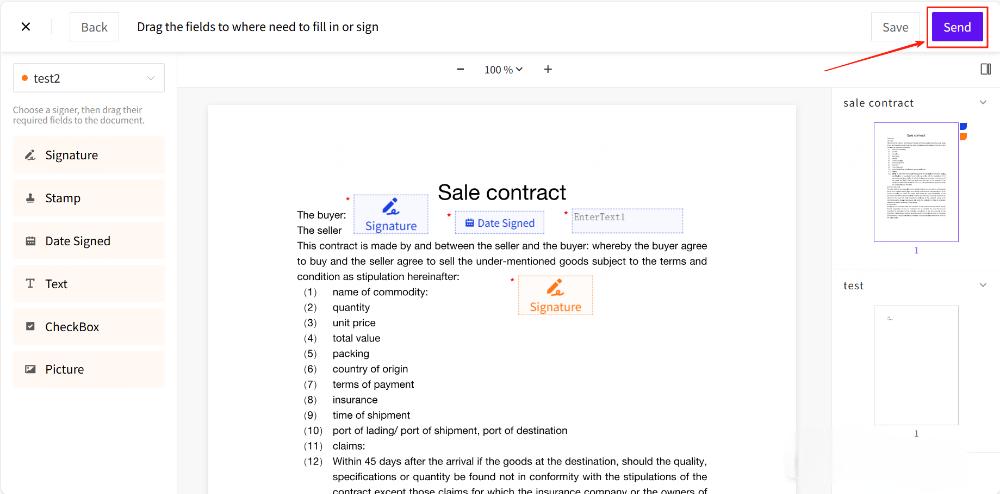Select the Stamp field tool
The width and height of the screenshot is (1000, 494).
[x=88, y=198]
